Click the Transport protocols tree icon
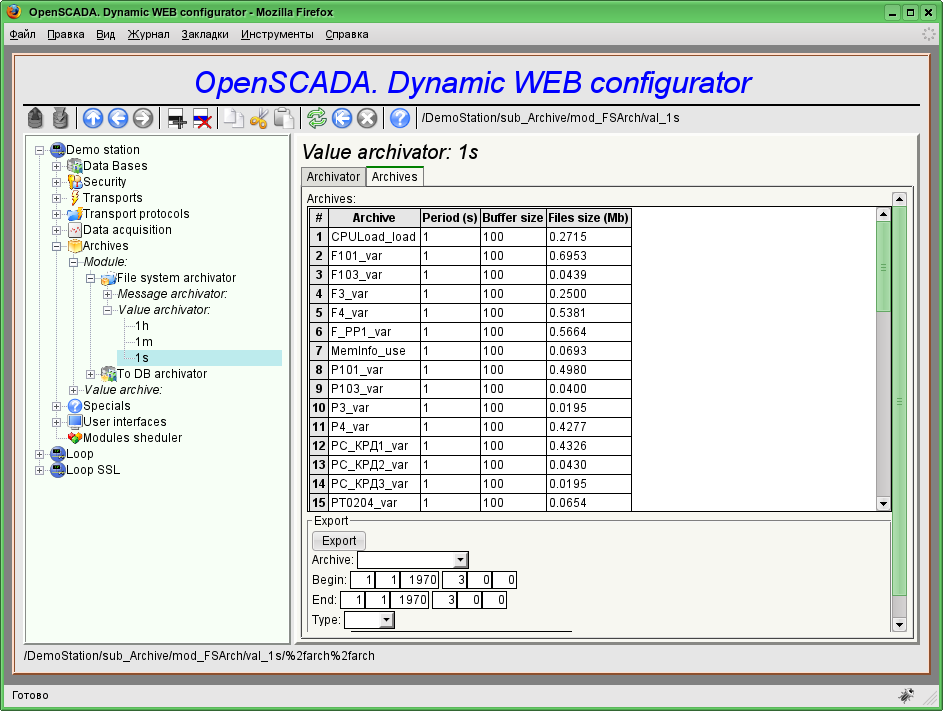This screenshot has height=711, width=943. point(75,214)
